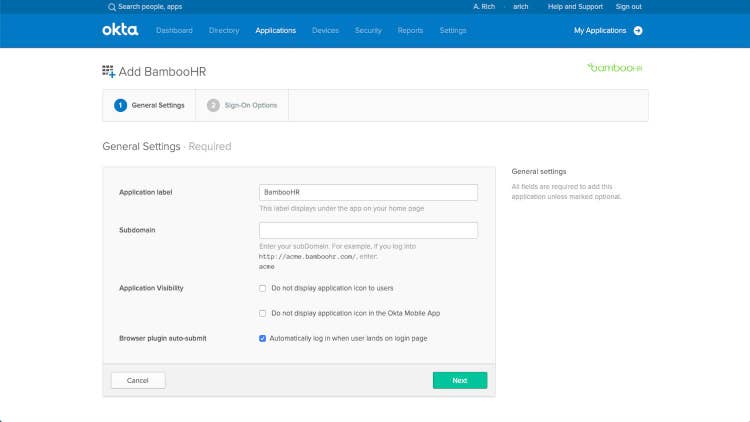Click the 'General settings' sidebar heading

(539, 171)
